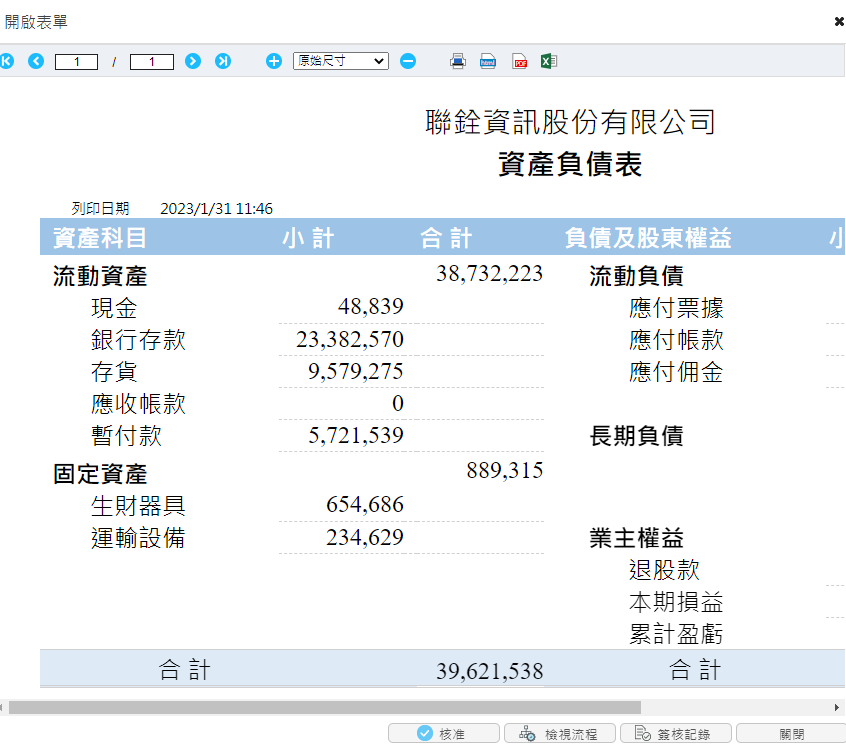Click the scroll right arrow
Screen dimensions: 846x745
(837, 707)
